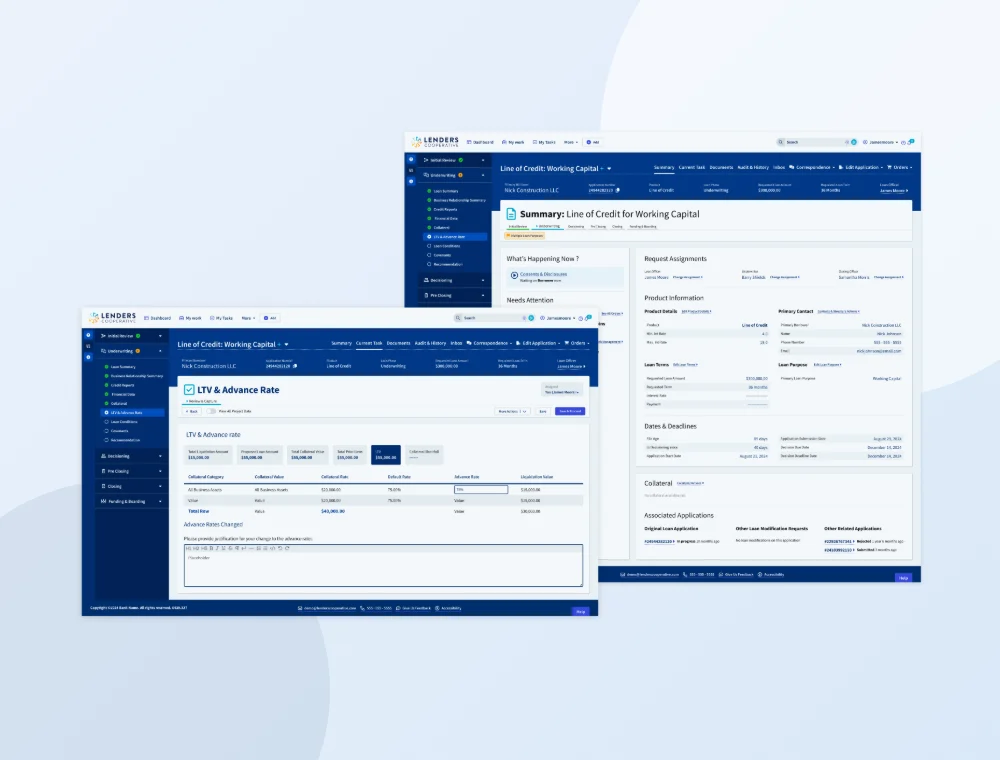Image resolution: width=1000 pixels, height=760 pixels.
Task: Click Accessibility link in front window footer
Action: (448, 608)
